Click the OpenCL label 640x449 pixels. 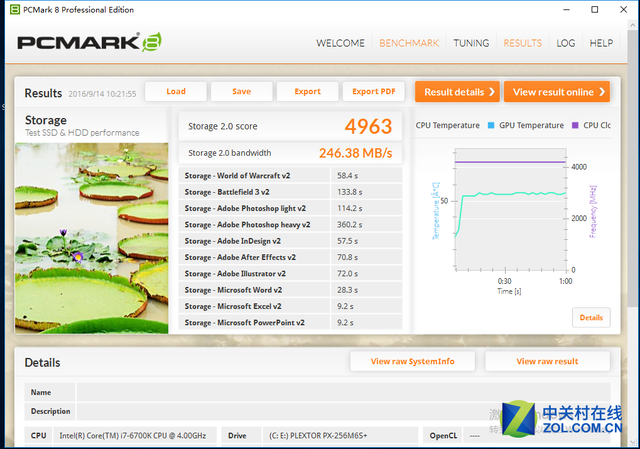(443, 436)
